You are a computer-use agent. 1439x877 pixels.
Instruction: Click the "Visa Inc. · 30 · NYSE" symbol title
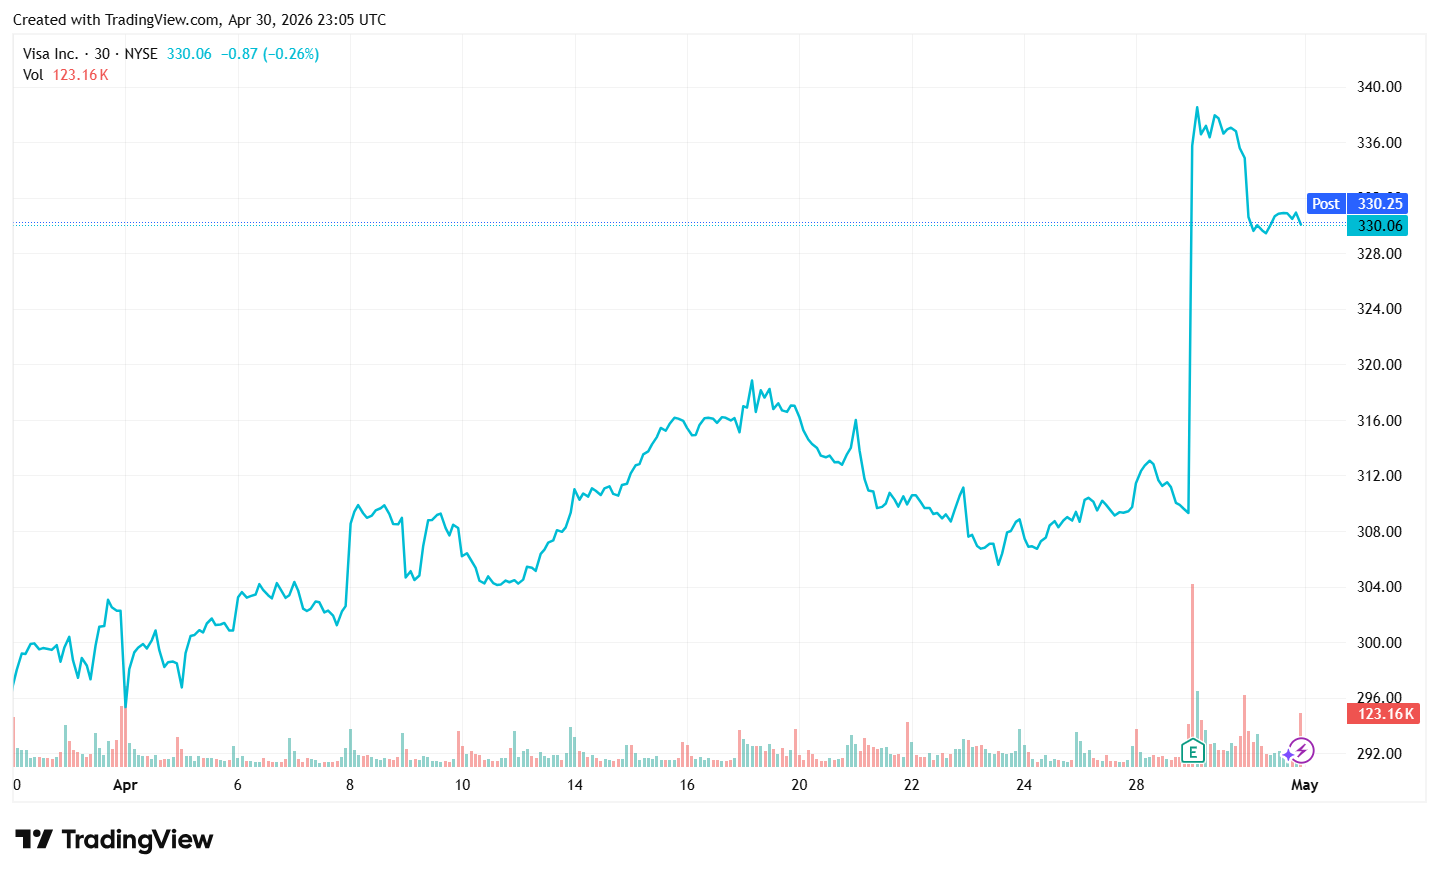pyautogui.click(x=90, y=54)
